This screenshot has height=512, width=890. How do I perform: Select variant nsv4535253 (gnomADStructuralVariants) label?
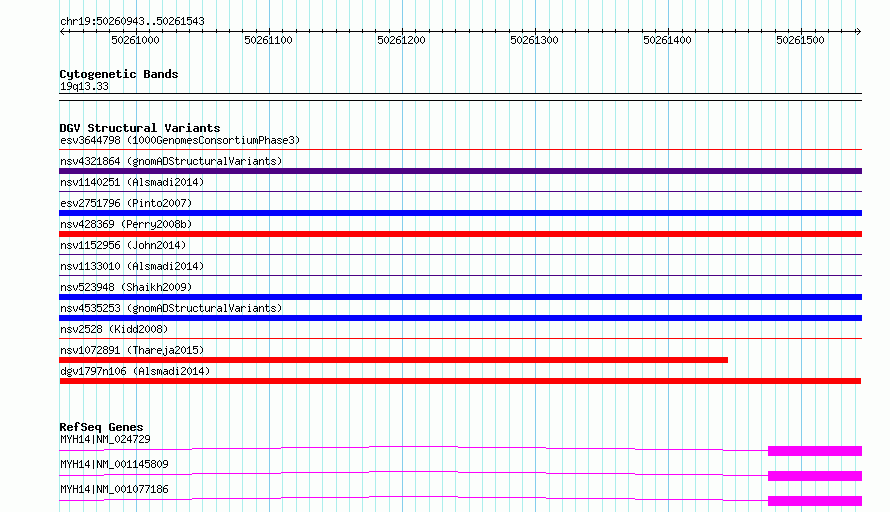171,308
